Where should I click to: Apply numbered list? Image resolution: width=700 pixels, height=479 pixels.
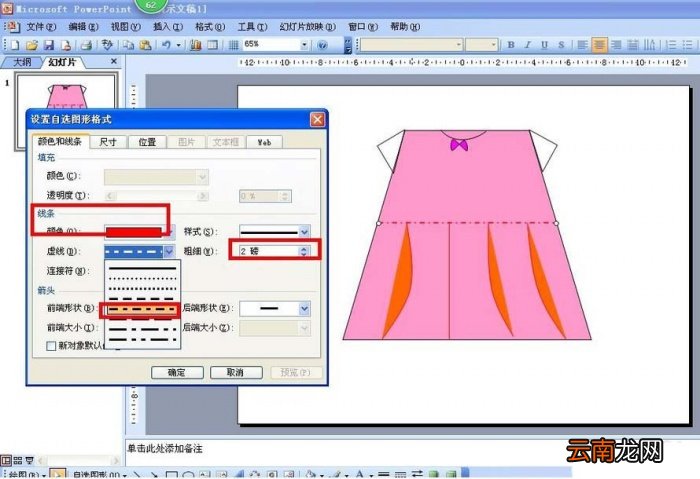click(x=671, y=45)
